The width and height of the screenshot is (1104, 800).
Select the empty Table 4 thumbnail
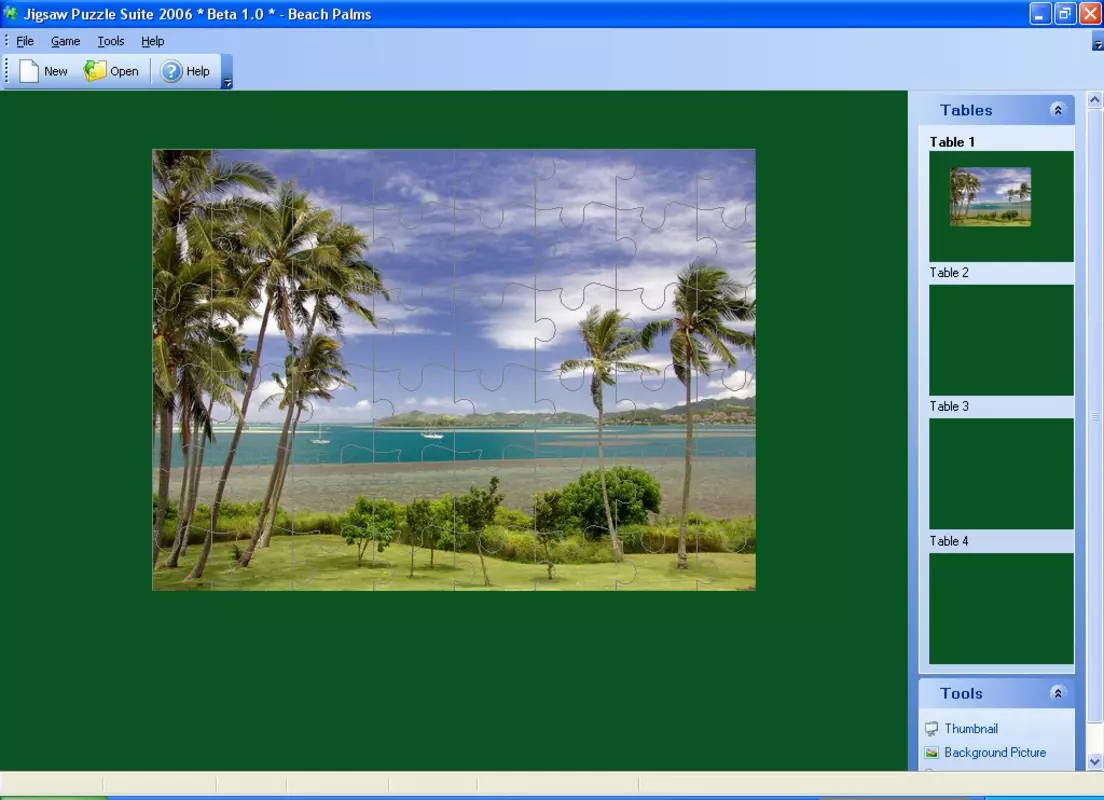pos(1001,608)
